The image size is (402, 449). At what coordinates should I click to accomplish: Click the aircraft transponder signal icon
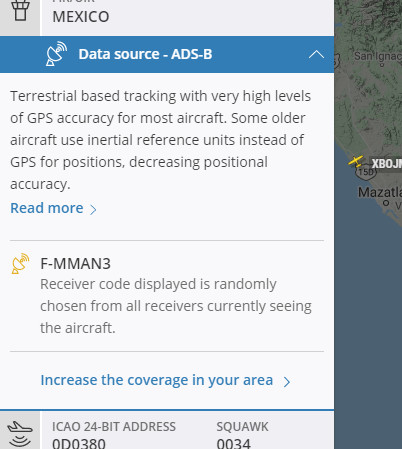pyautogui.click(x=20, y=433)
